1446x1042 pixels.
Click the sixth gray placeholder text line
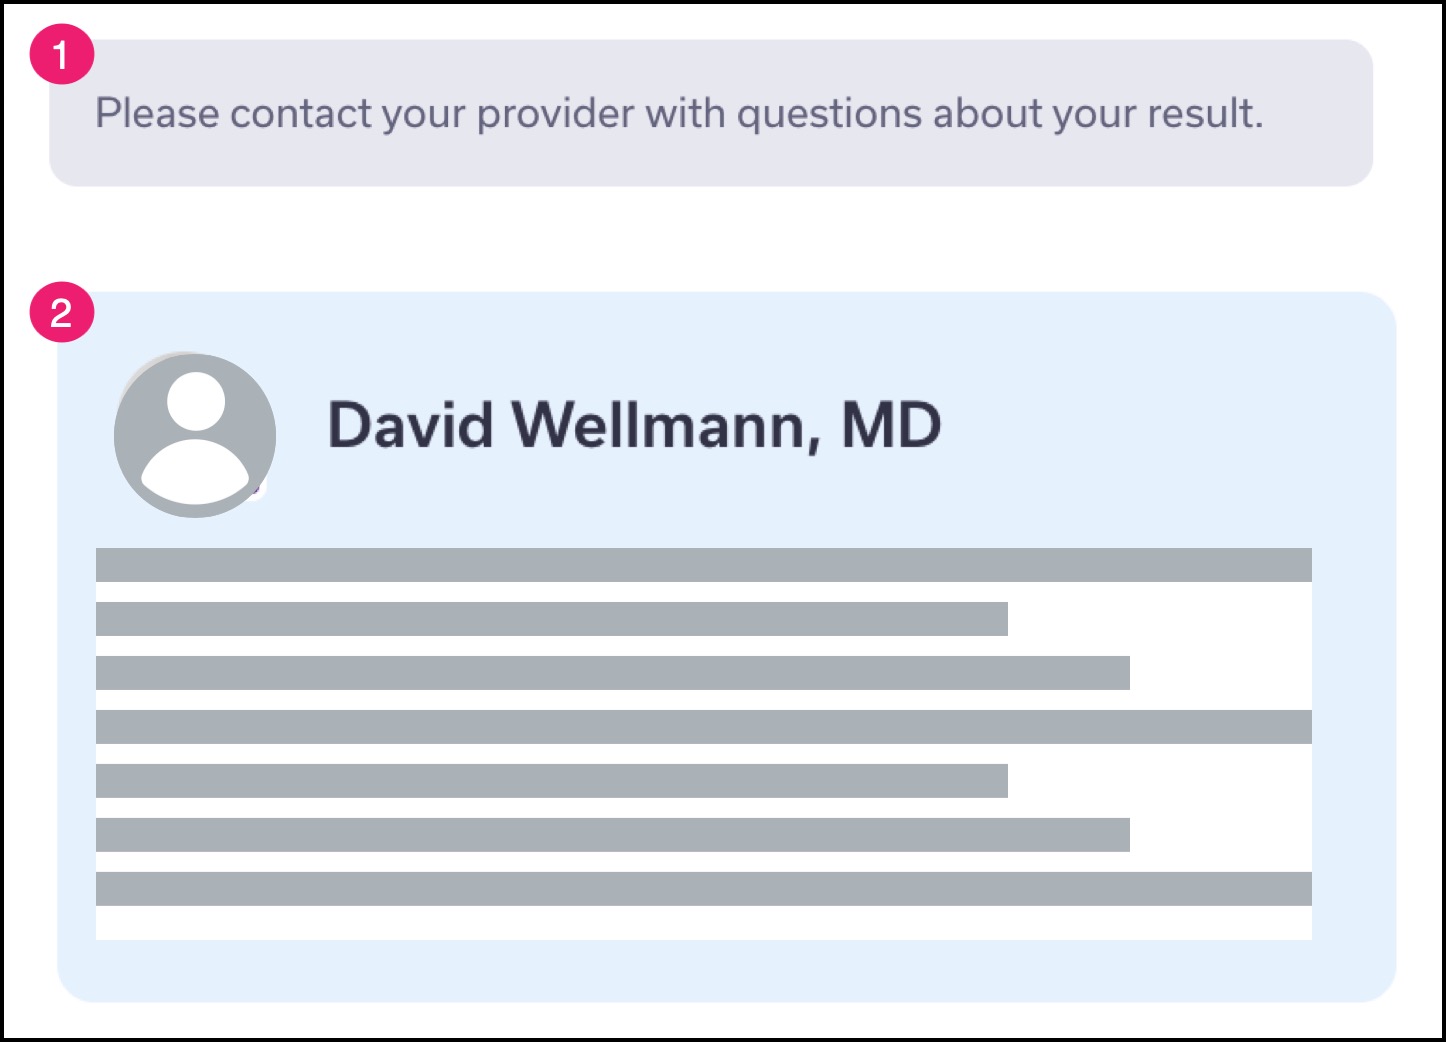click(x=613, y=835)
